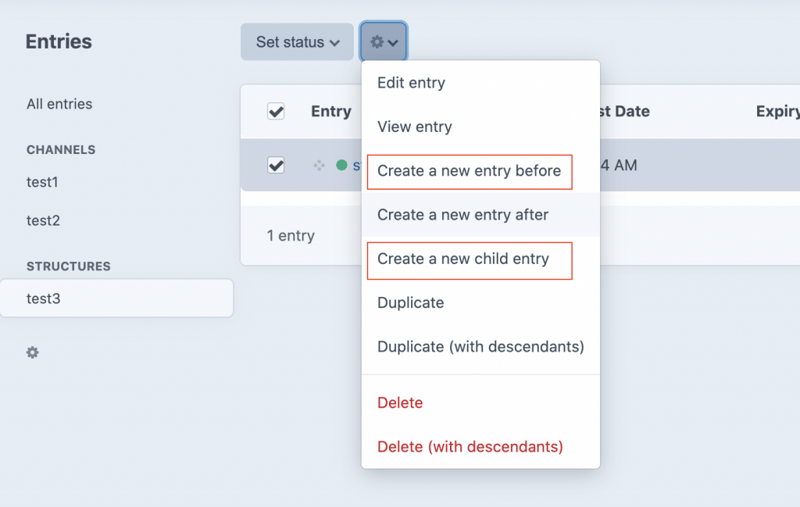Open the Set status dropdown
Viewport: 800px width, 507px height.
pos(297,42)
